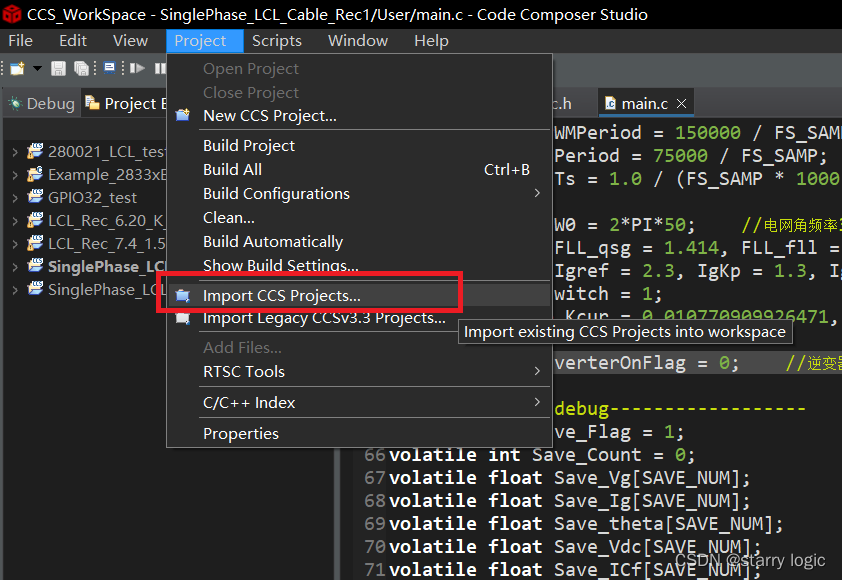Expand the last SinglePhase_LC project node
Image resolution: width=842 pixels, height=580 pixels.
(x=15, y=290)
